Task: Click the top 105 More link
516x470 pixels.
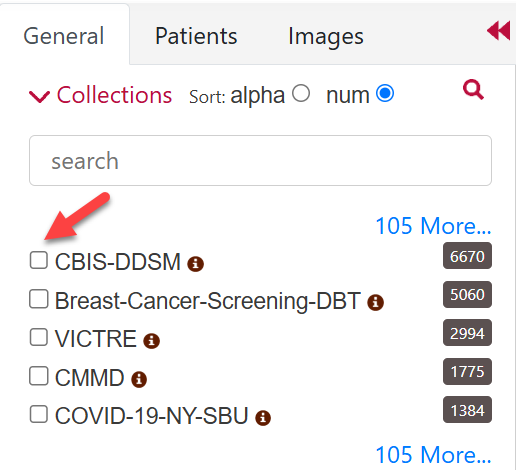Action: point(433,226)
